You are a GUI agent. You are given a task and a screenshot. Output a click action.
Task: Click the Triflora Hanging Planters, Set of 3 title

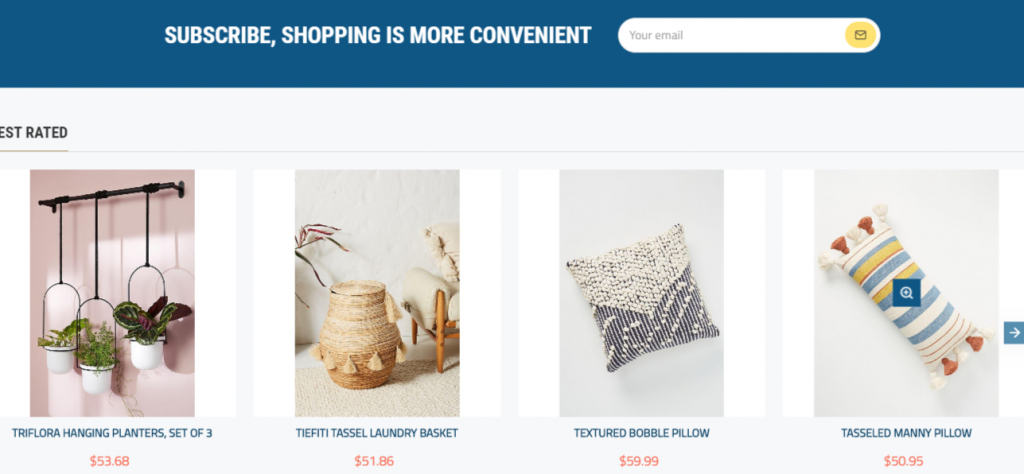(x=112, y=433)
